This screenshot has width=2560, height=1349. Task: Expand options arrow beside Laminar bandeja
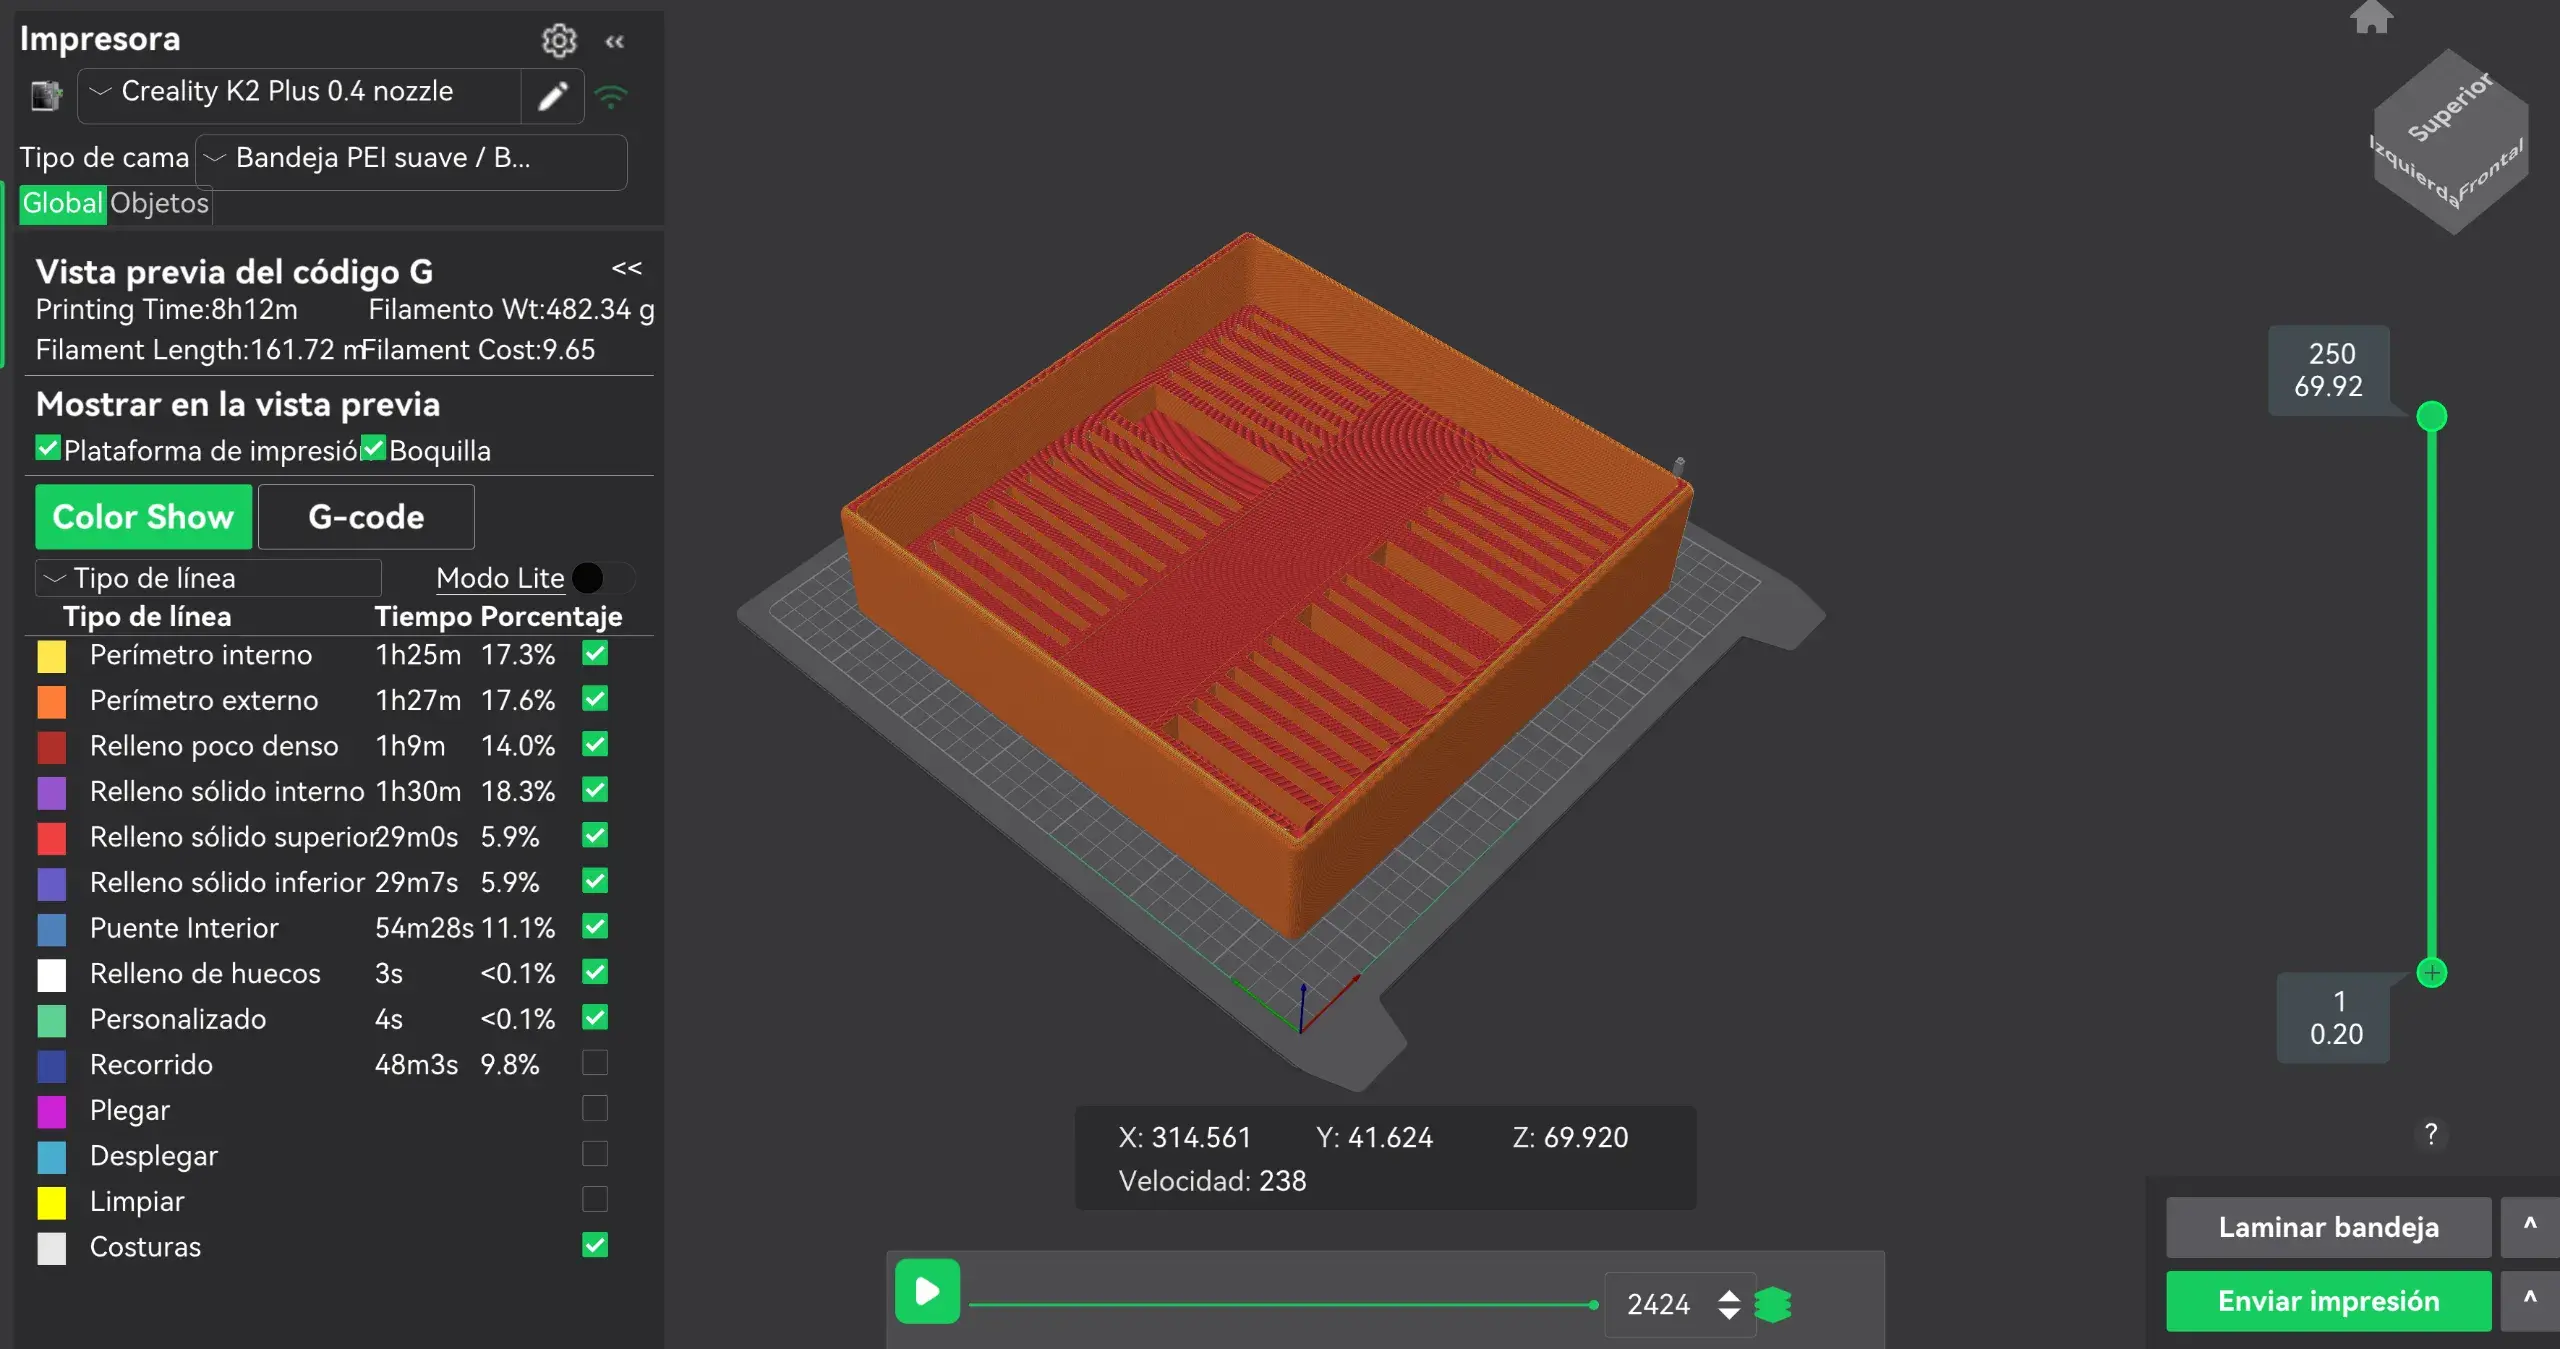click(x=2530, y=1227)
